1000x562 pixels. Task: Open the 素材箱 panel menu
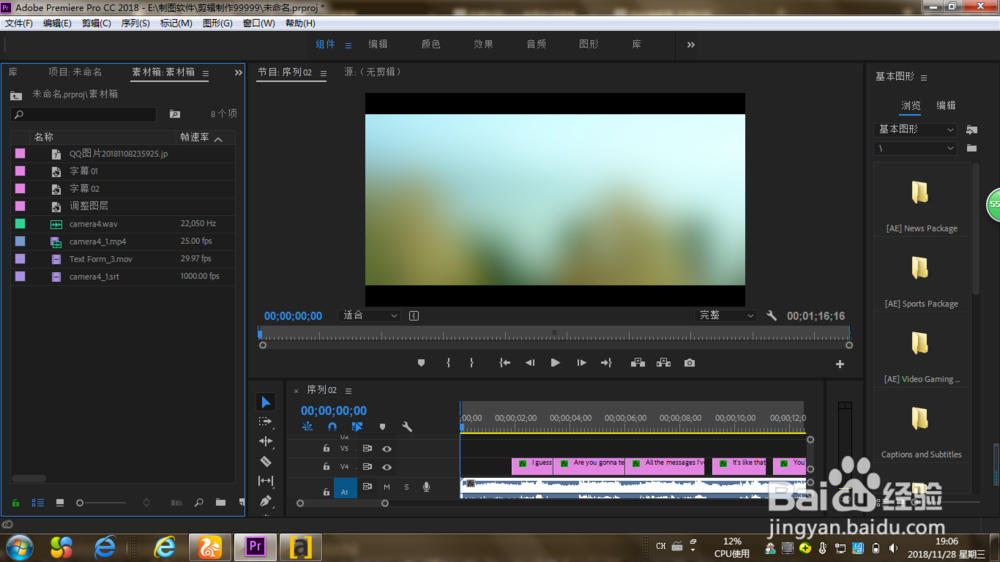[x=205, y=73]
